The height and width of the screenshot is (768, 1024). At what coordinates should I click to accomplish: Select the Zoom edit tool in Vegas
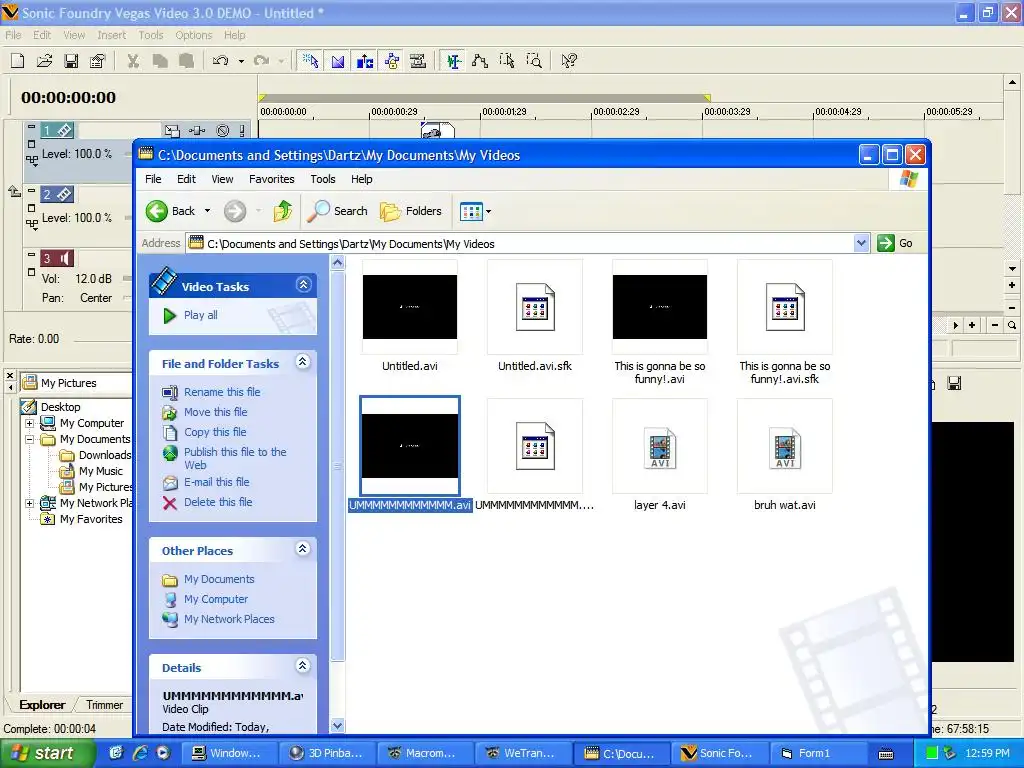point(534,61)
